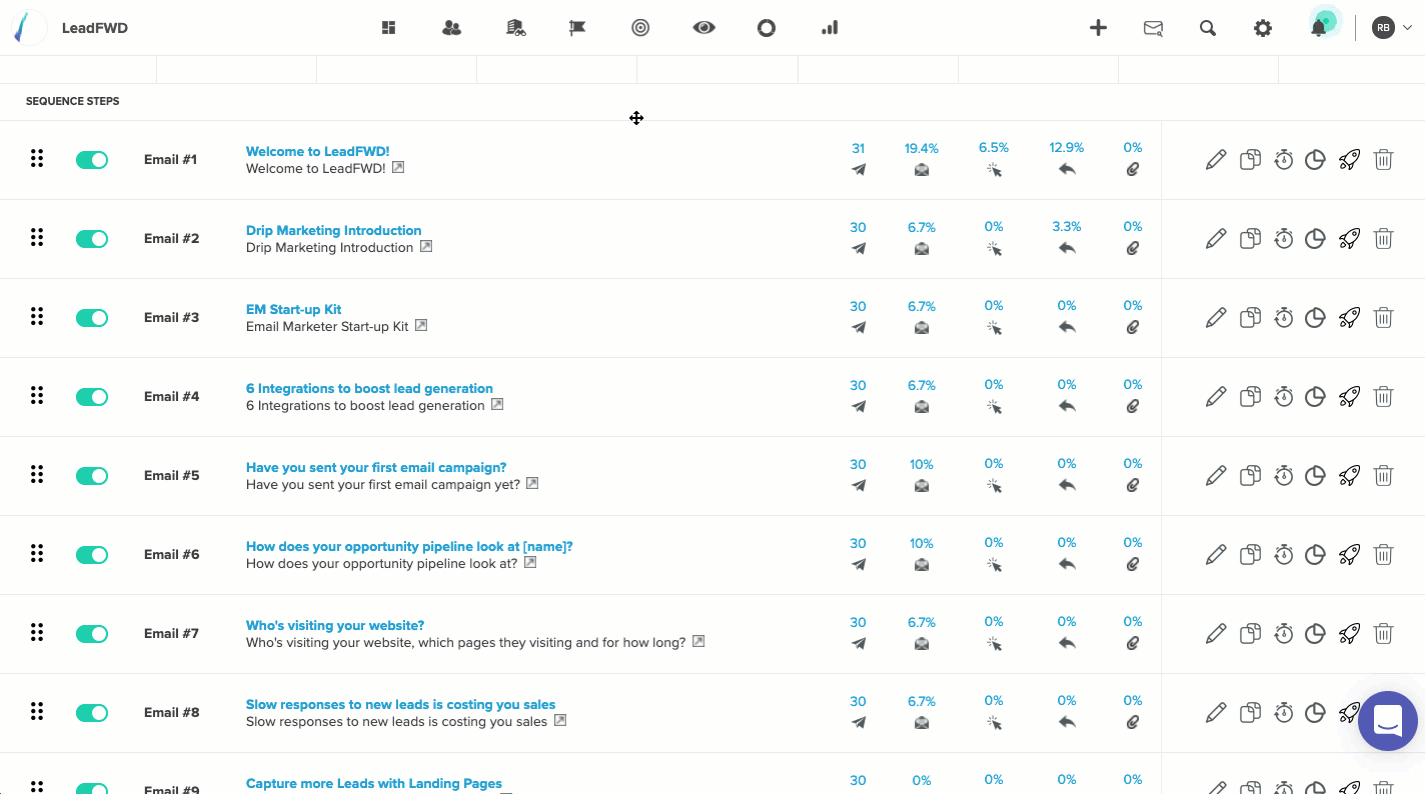Open the RB user account dropdown

1392,28
